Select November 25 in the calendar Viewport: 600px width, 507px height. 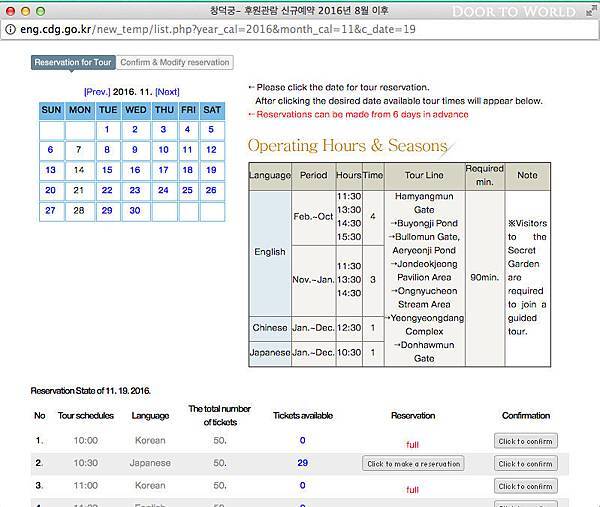point(188,190)
